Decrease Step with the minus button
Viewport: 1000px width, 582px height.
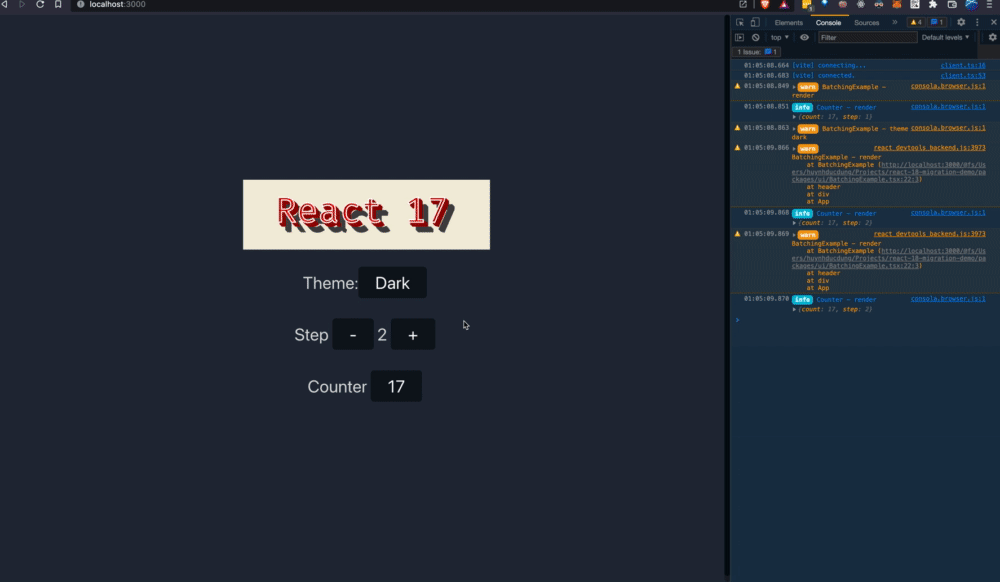coord(353,334)
